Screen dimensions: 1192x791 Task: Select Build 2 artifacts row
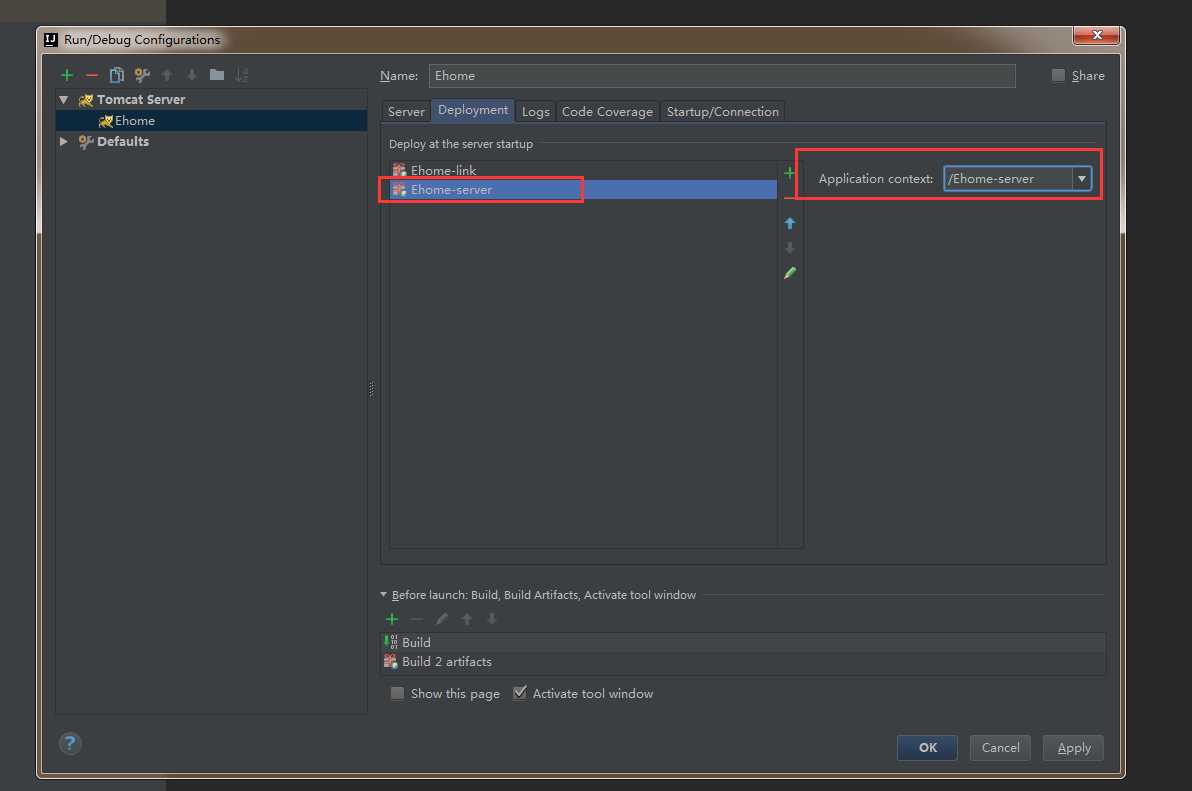(743, 661)
